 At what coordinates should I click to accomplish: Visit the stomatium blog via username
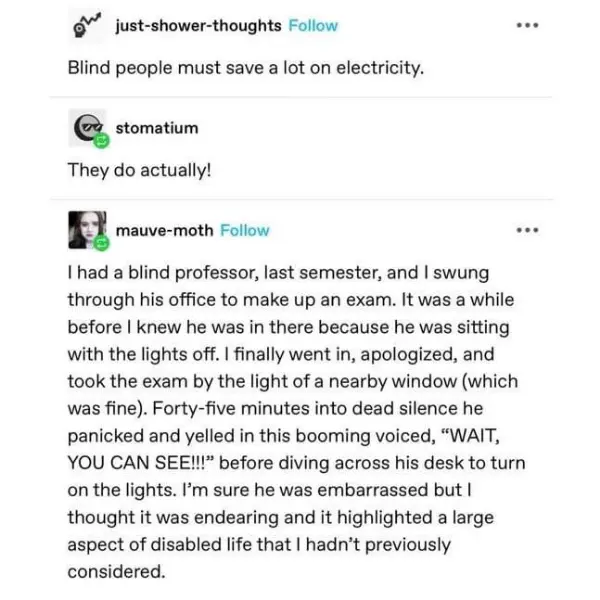157,128
